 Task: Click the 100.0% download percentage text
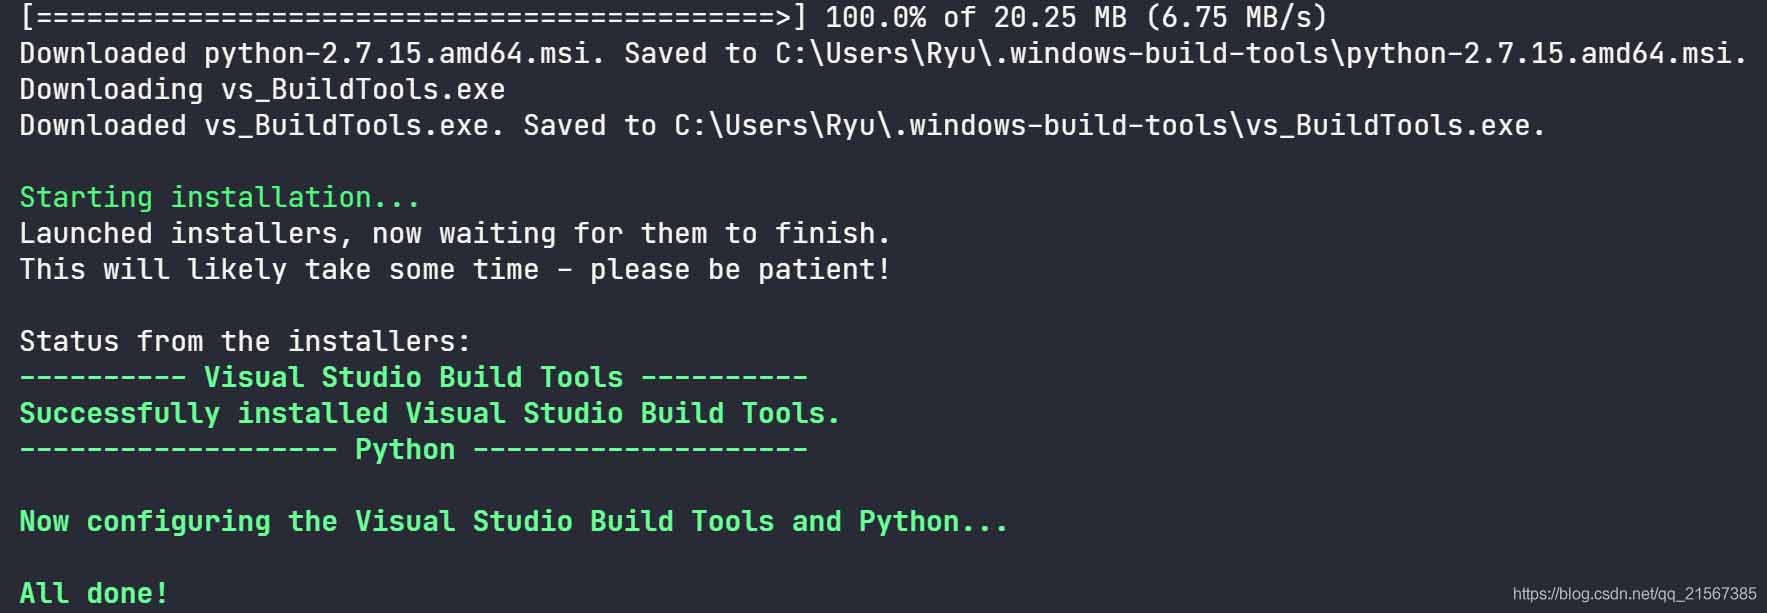tap(875, 17)
